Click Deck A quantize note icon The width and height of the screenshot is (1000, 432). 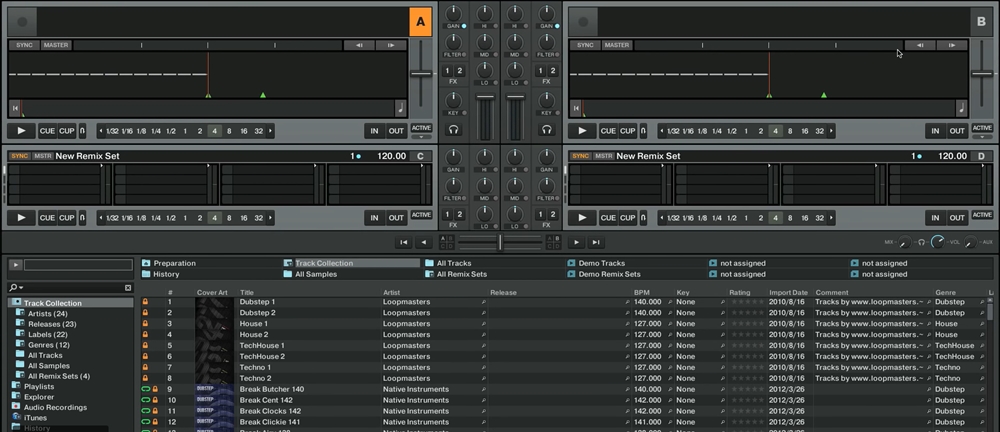point(401,108)
